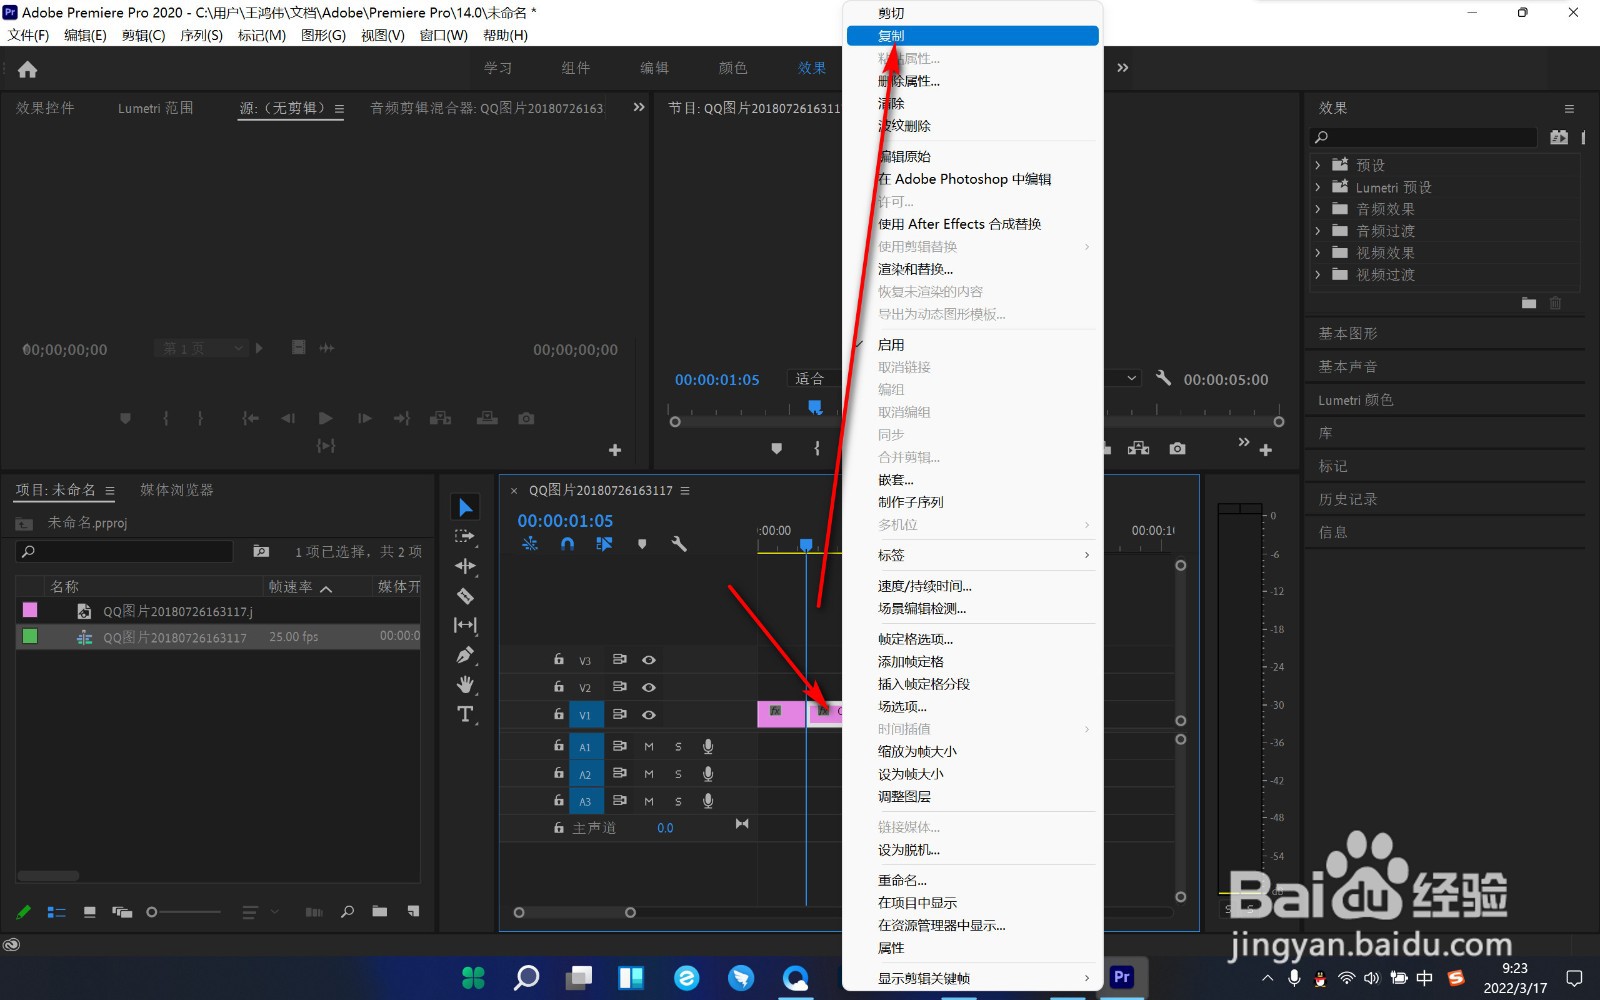The image size is (1600, 1000).
Task: Select the Hand tool
Action: (465, 685)
